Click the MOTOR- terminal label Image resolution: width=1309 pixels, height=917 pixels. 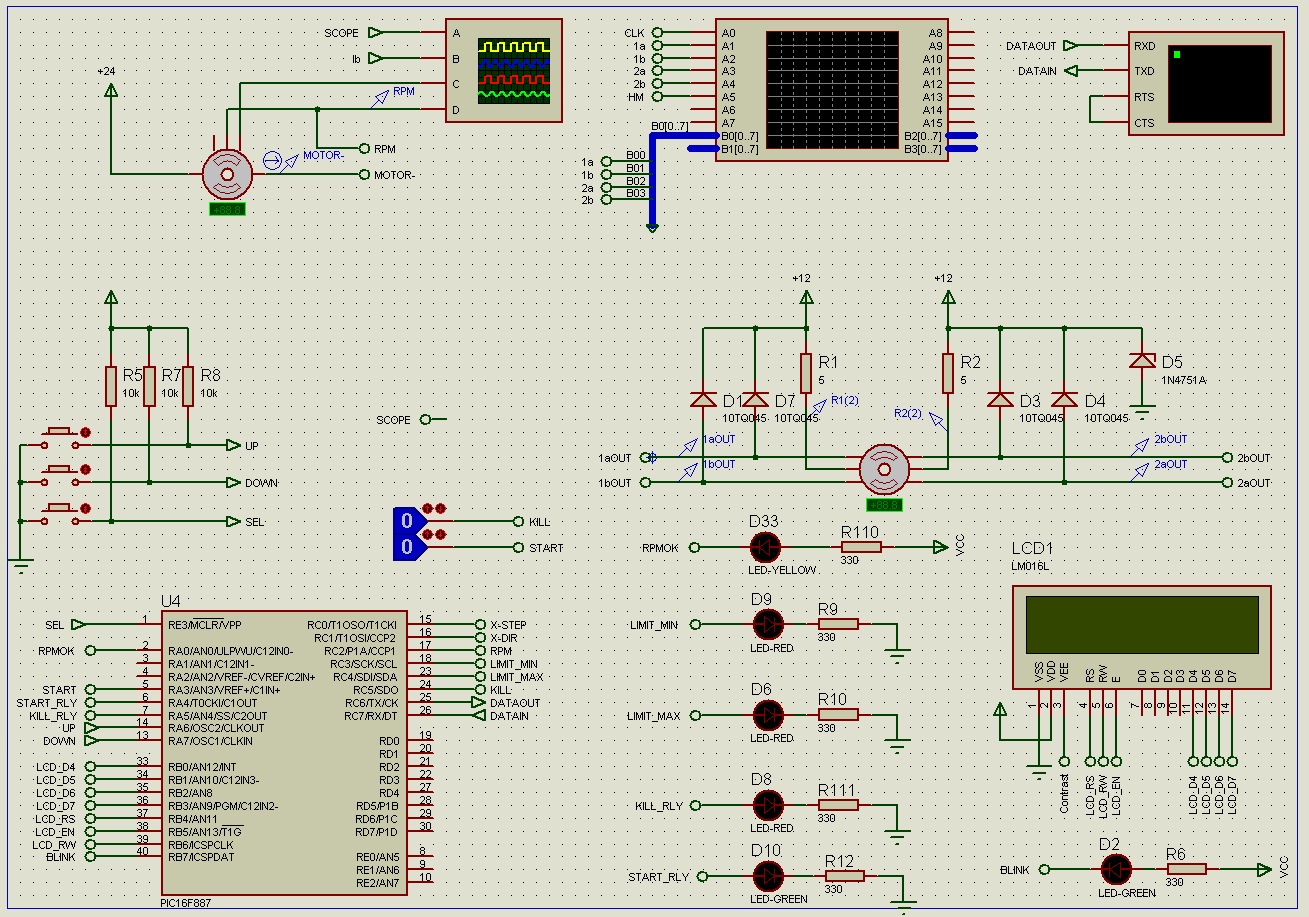[394, 175]
